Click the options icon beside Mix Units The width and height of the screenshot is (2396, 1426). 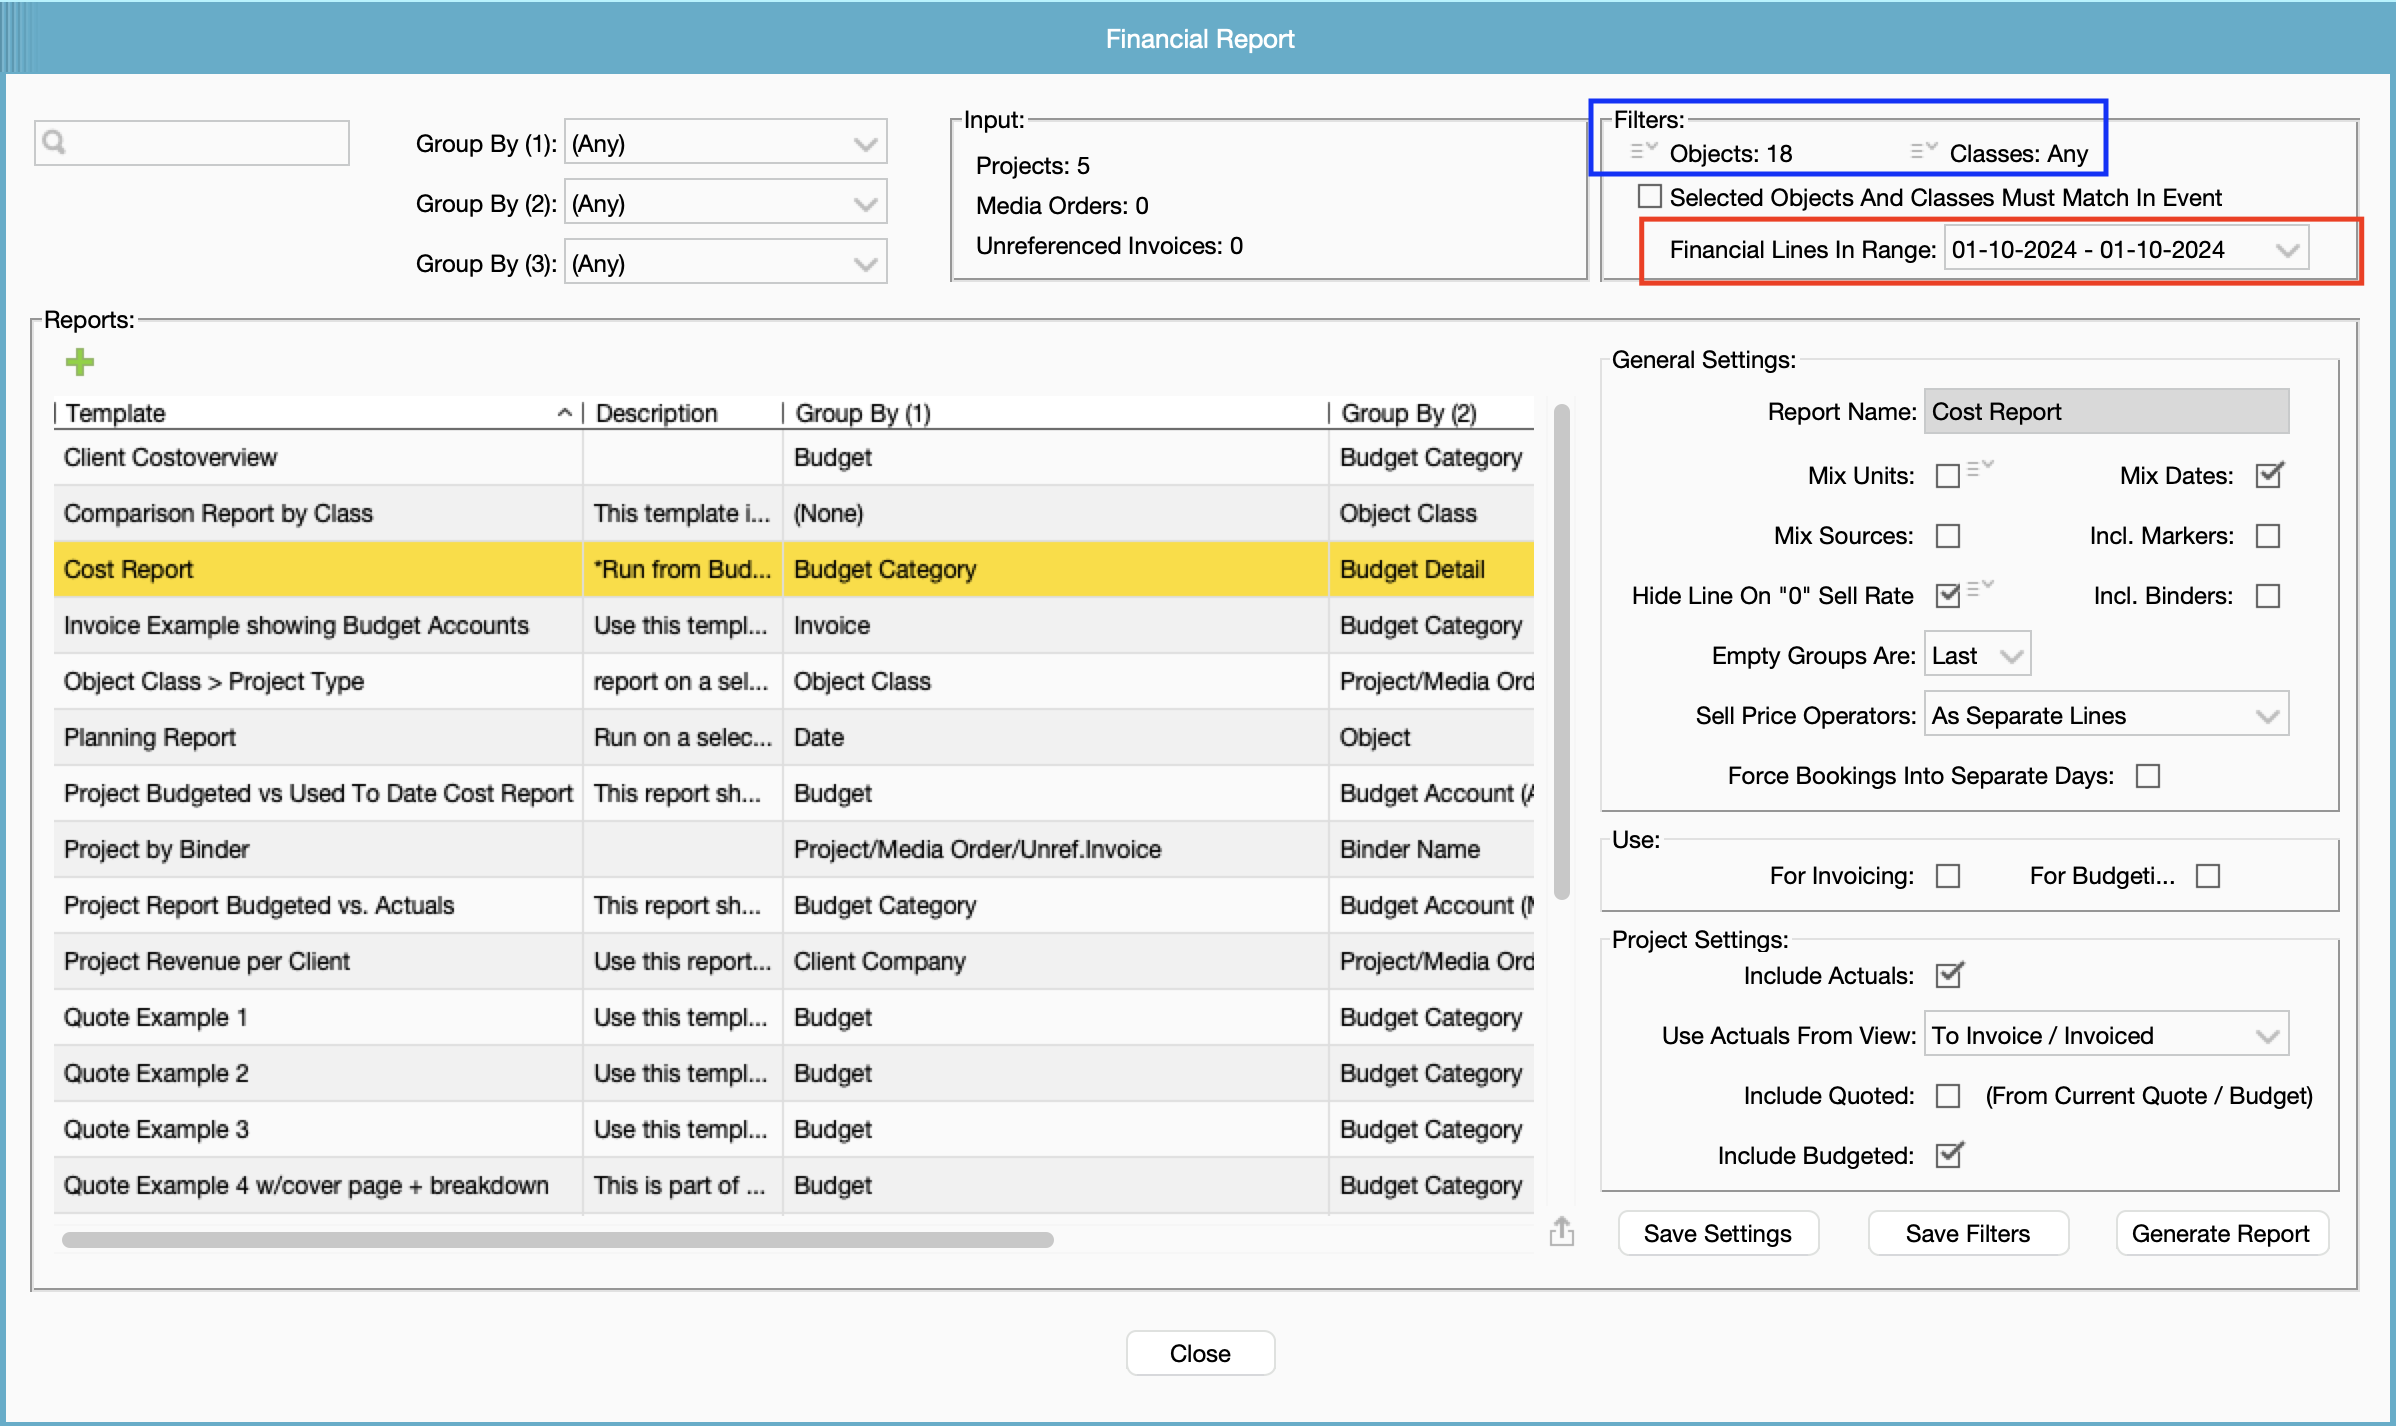coord(1980,467)
